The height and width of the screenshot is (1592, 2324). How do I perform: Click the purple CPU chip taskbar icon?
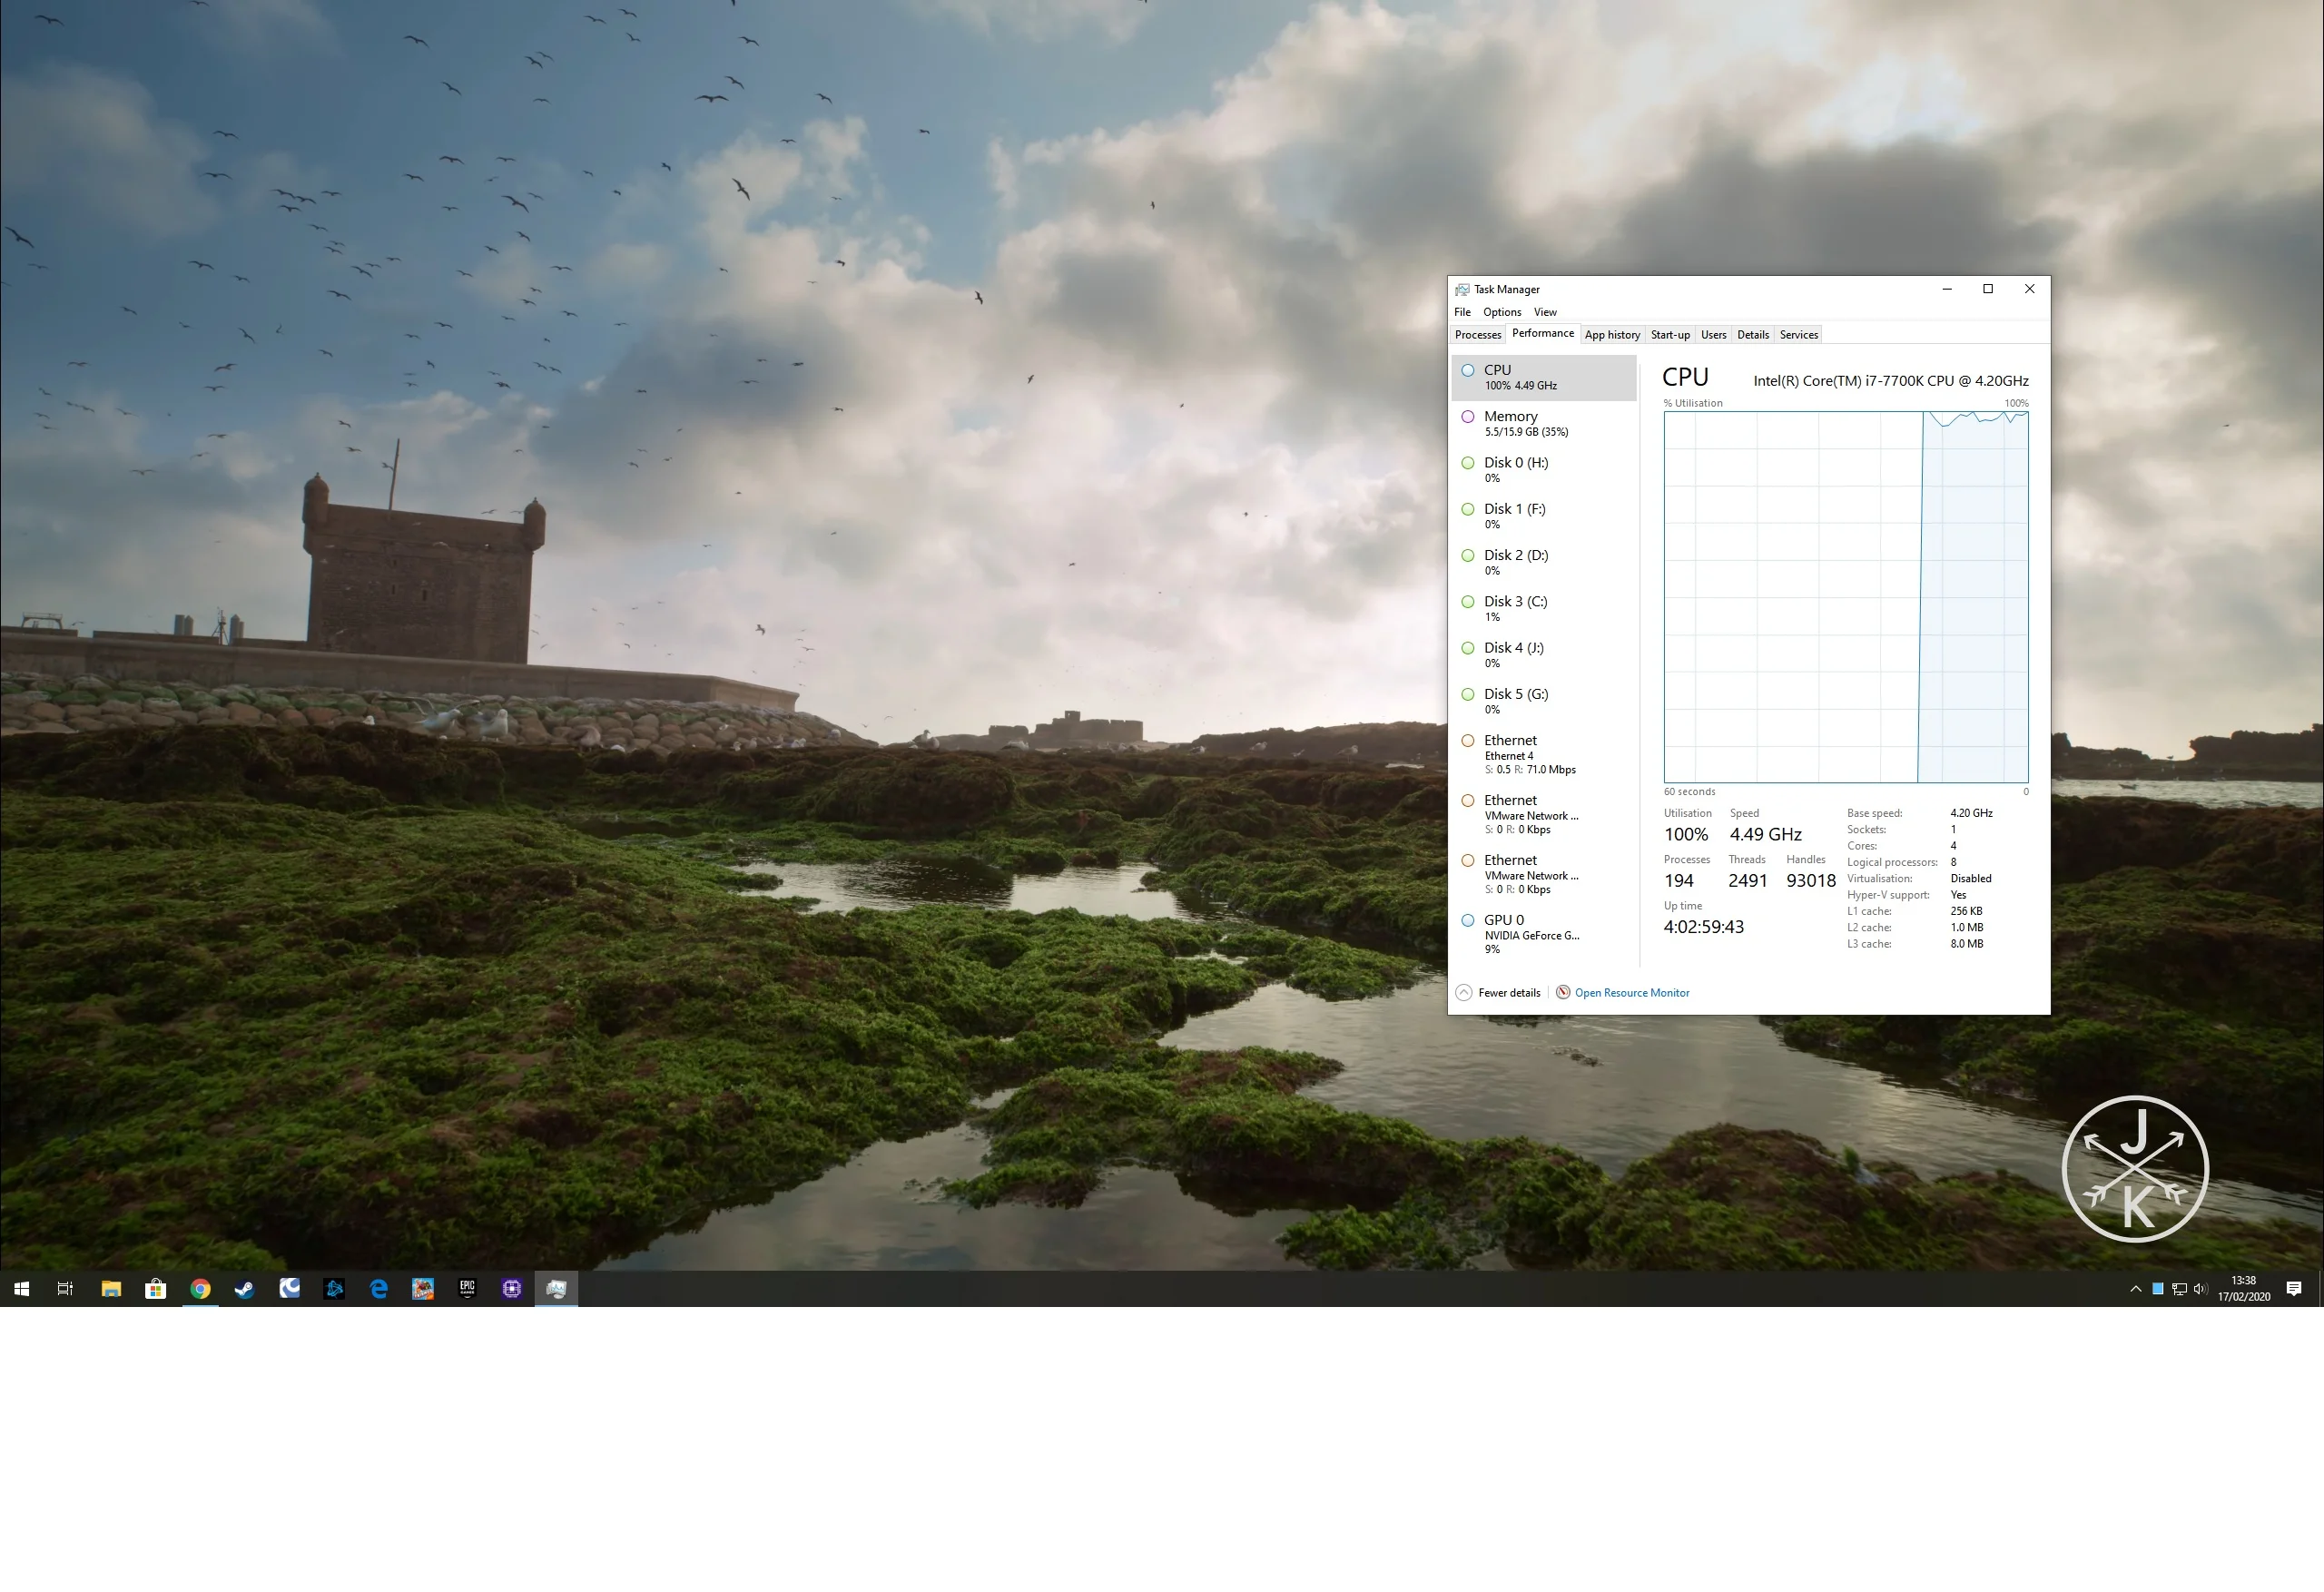(x=512, y=1289)
